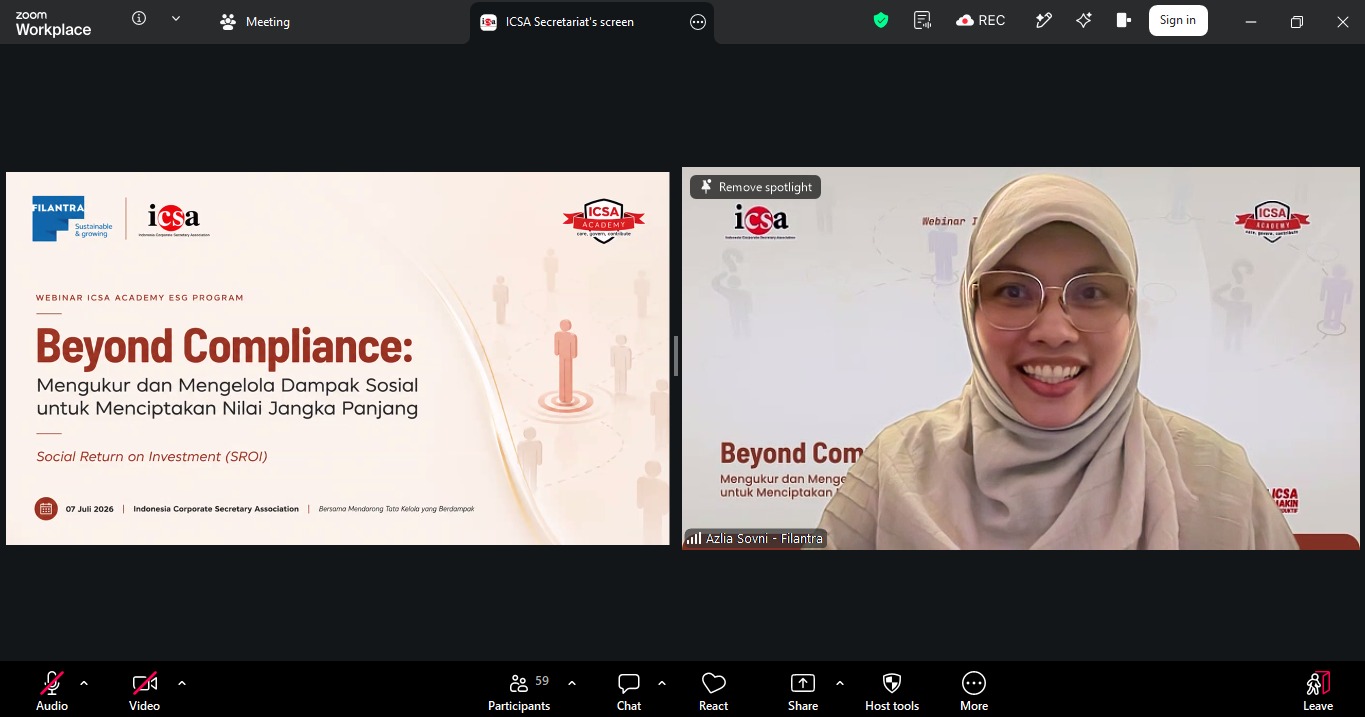Open the Participants panel
Viewport: 1365px width, 717px height.
pyautogui.click(x=519, y=690)
